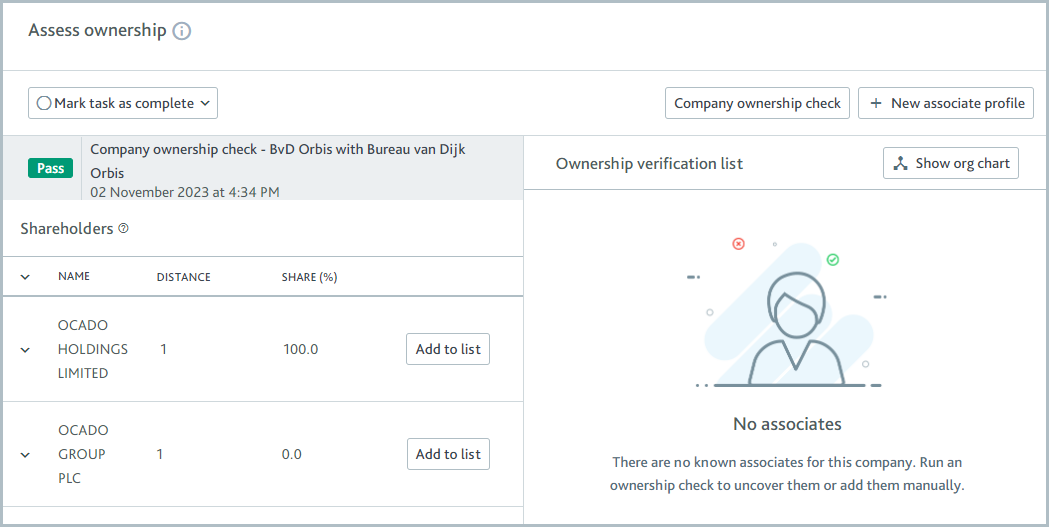Click the Shareholders section heading

(67, 229)
